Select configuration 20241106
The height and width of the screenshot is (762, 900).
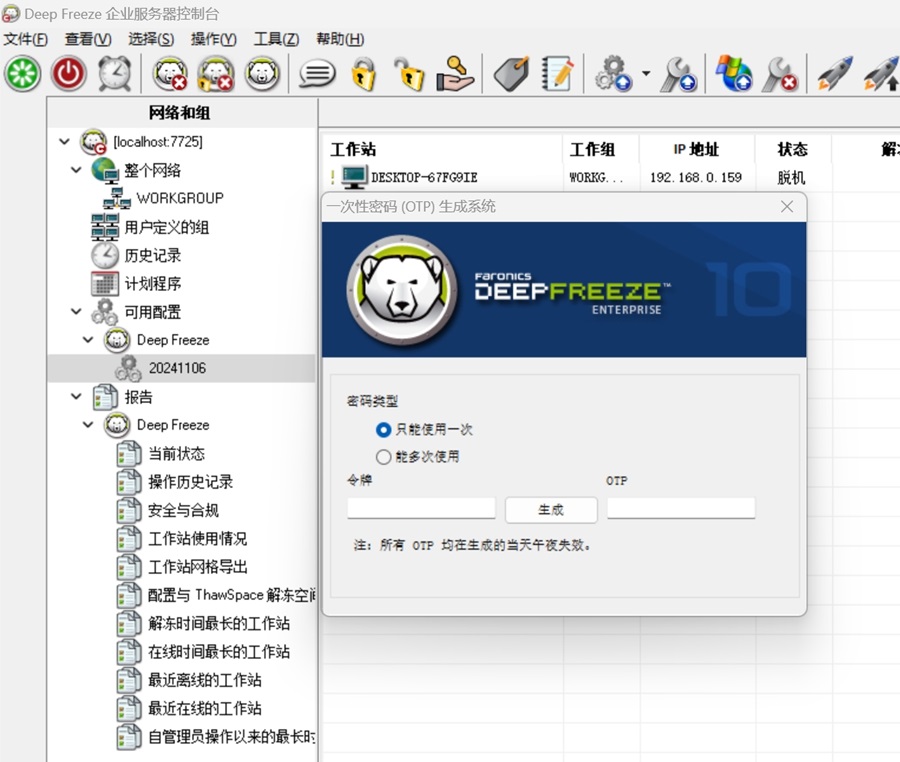[177, 368]
